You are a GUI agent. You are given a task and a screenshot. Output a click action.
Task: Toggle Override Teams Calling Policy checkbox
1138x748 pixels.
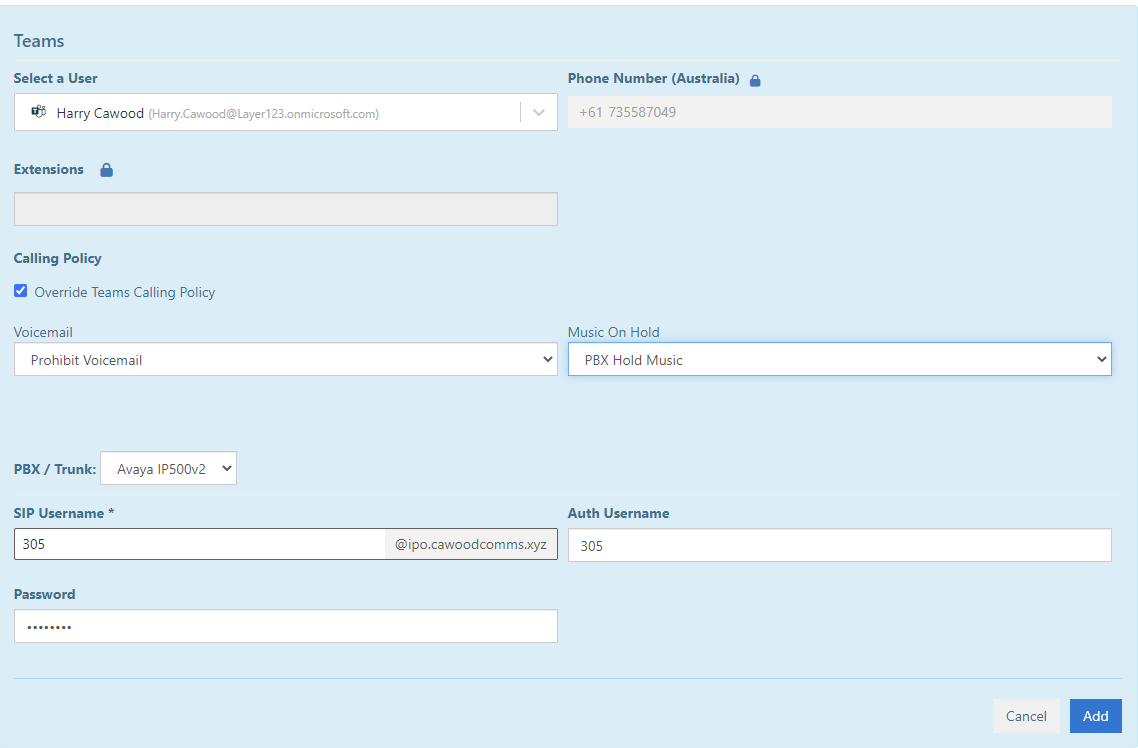pyautogui.click(x=20, y=291)
